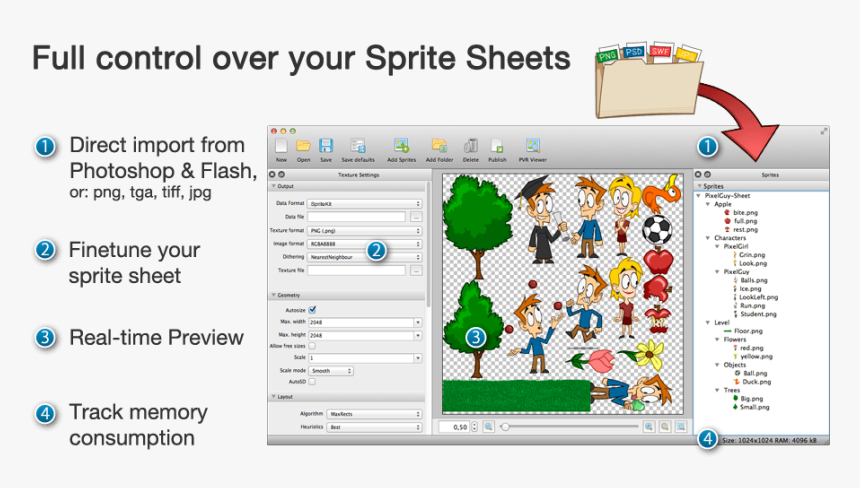Open the Data Format dropdown
The height and width of the screenshot is (488, 860).
[364, 203]
